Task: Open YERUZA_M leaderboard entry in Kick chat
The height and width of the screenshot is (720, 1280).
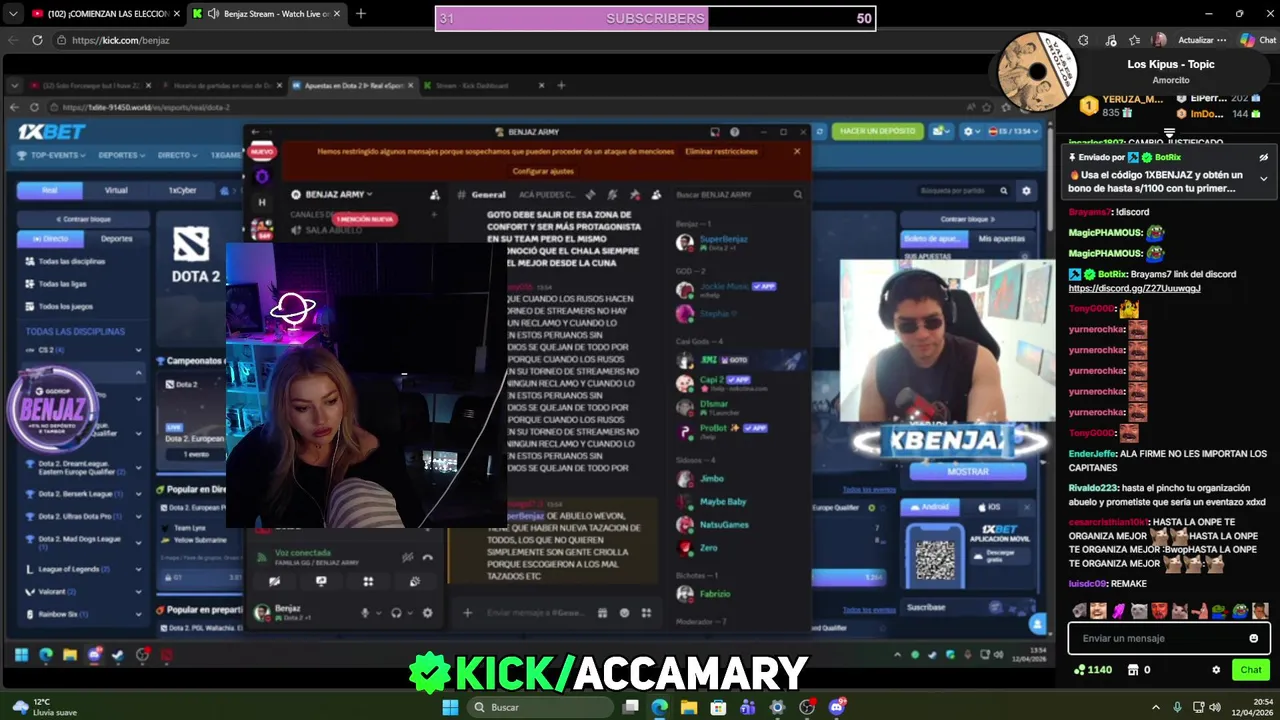Action: coord(1122,106)
